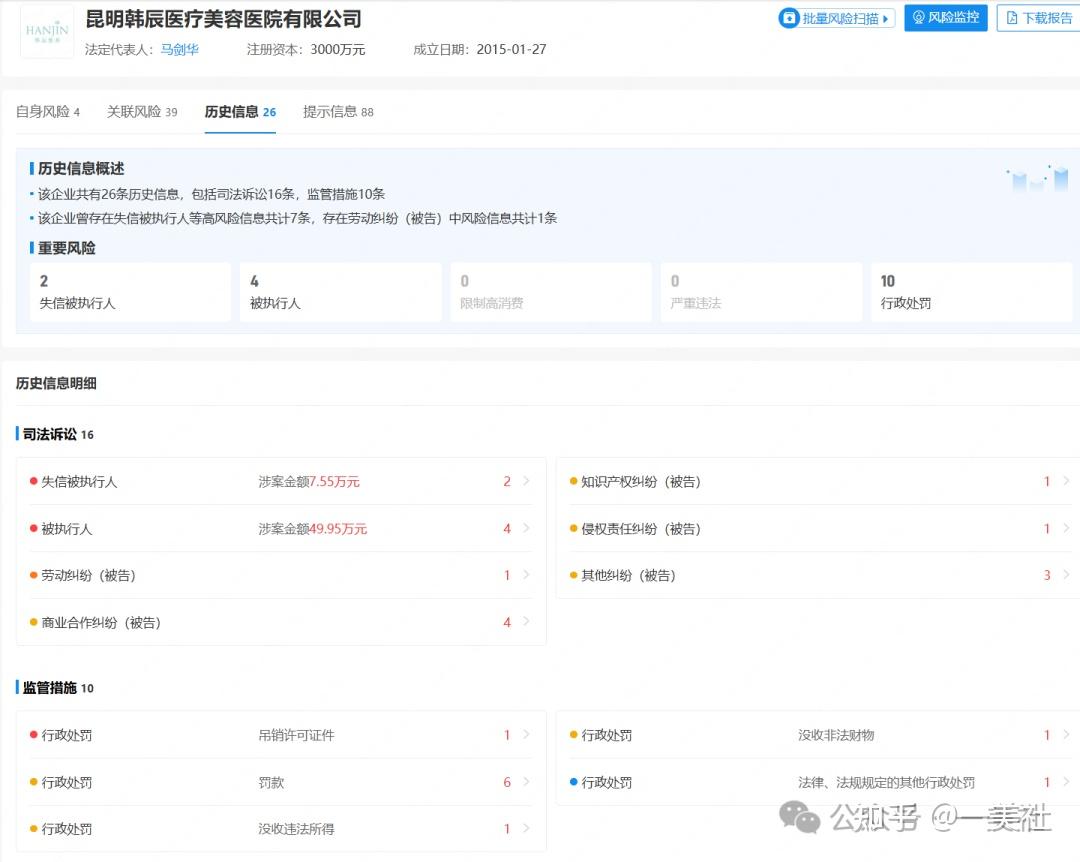Image resolution: width=1080 pixels, height=862 pixels.
Task: Open the 被执行人 summary card with 4
Action: coord(341,292)
